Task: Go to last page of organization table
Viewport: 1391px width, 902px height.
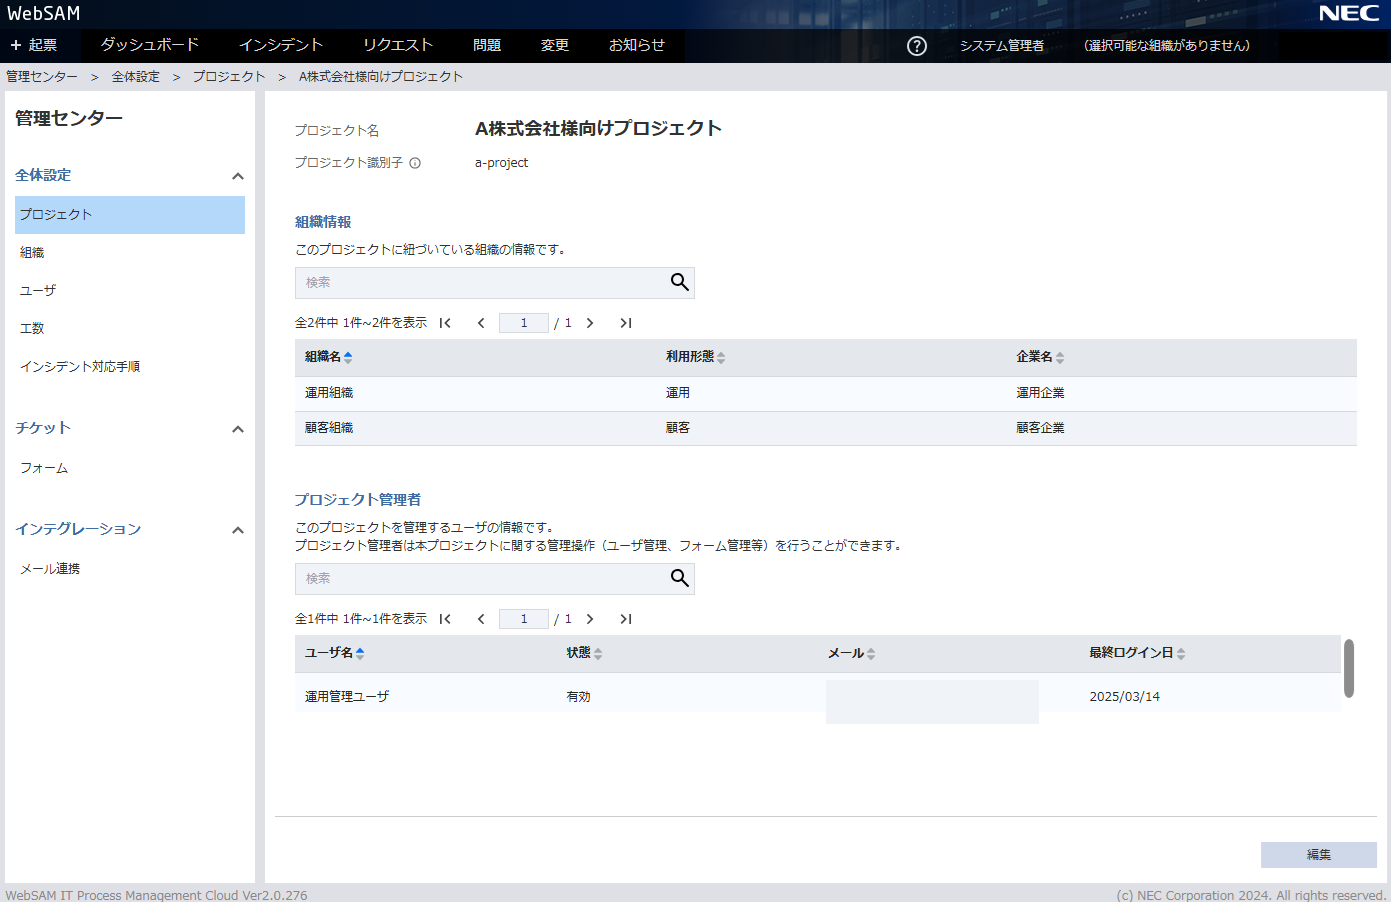Action: pos(626,323)
